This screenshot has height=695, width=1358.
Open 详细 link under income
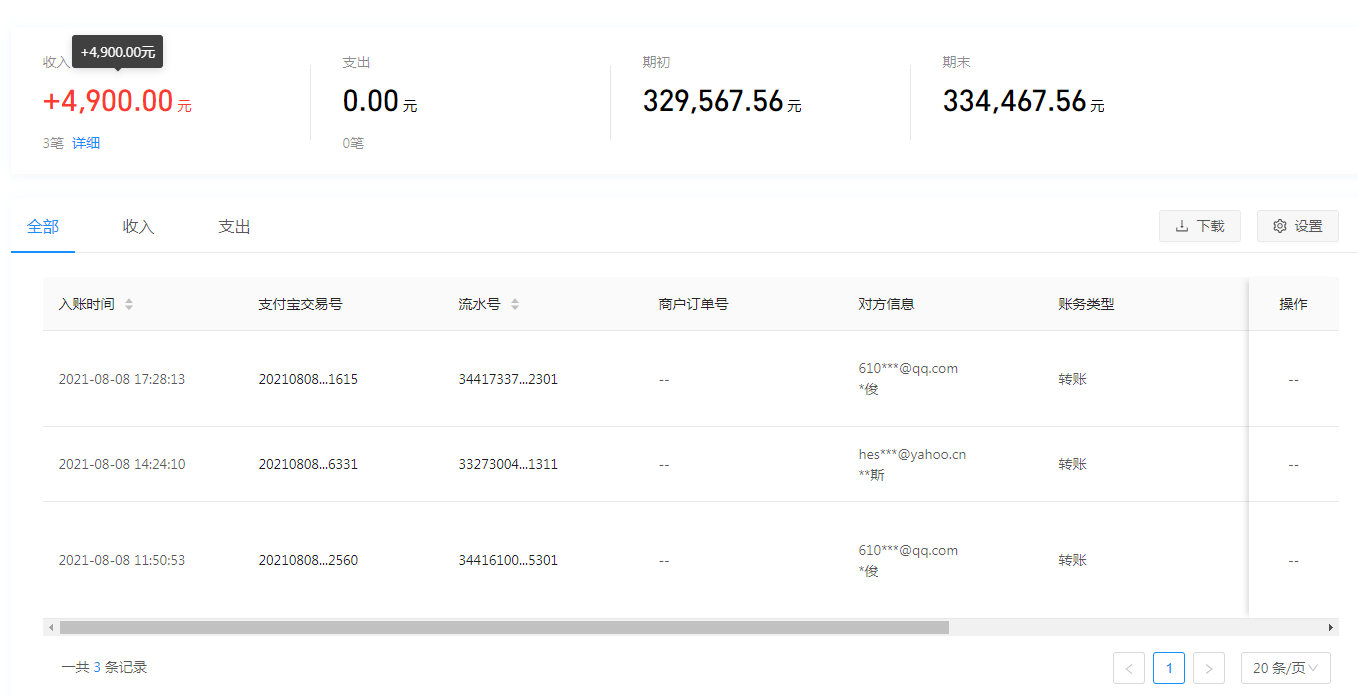coord(86,143)
